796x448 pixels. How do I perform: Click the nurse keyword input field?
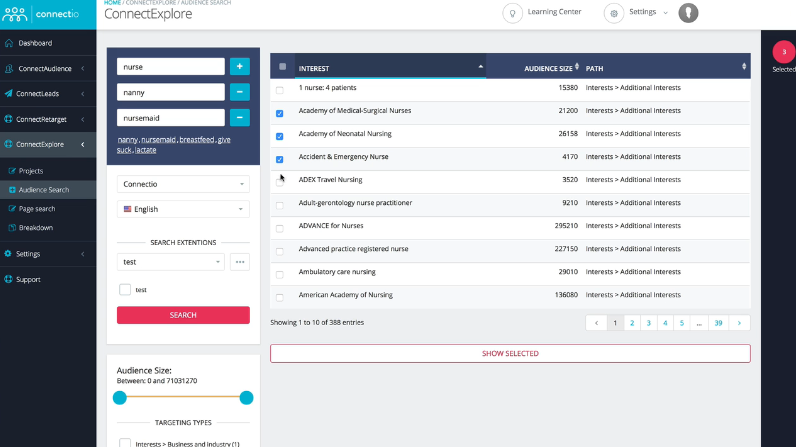tap(171, 67)
